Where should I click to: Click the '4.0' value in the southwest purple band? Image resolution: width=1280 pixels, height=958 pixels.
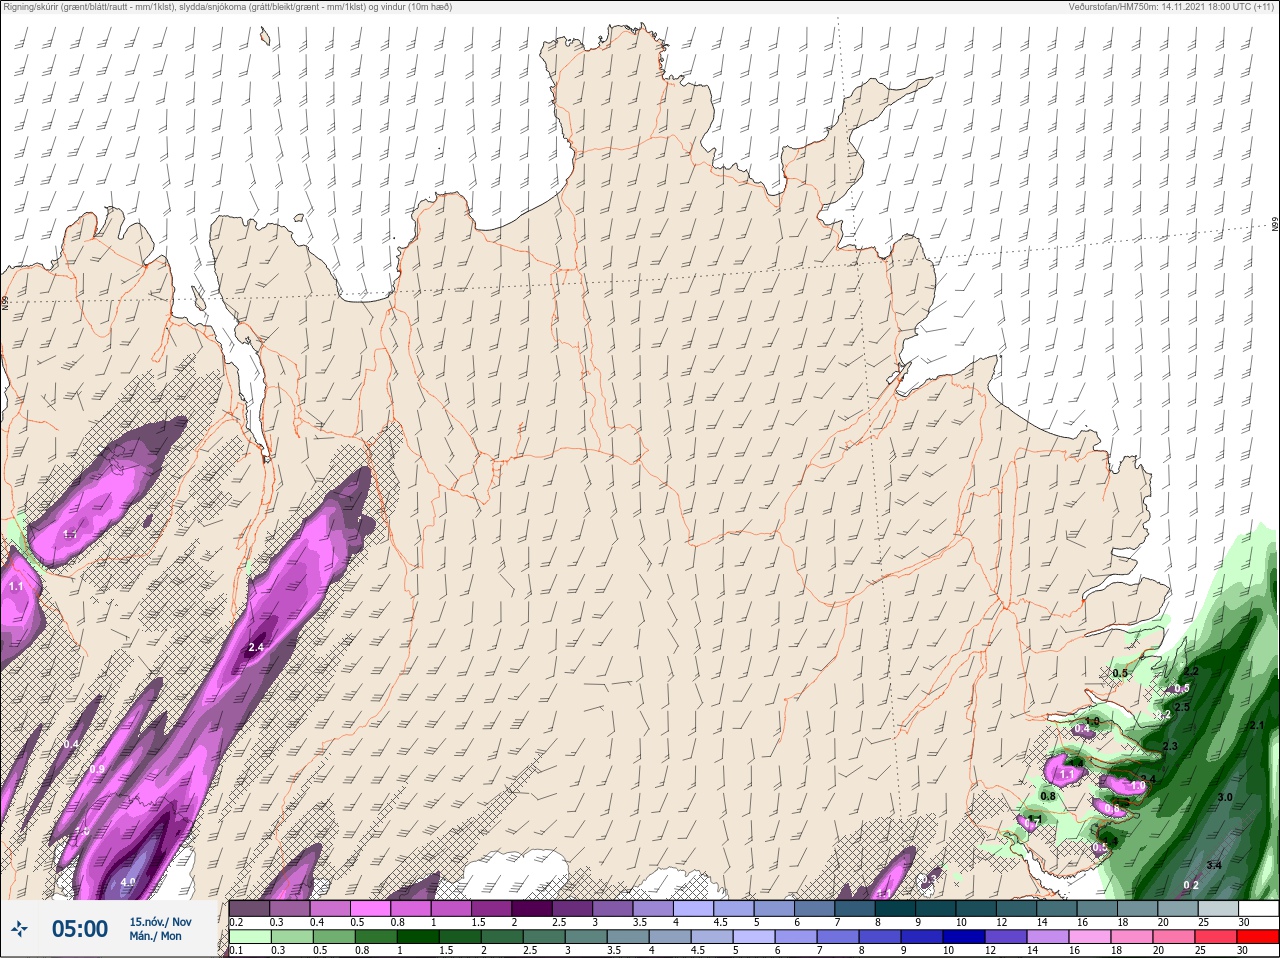pos(128,882)
